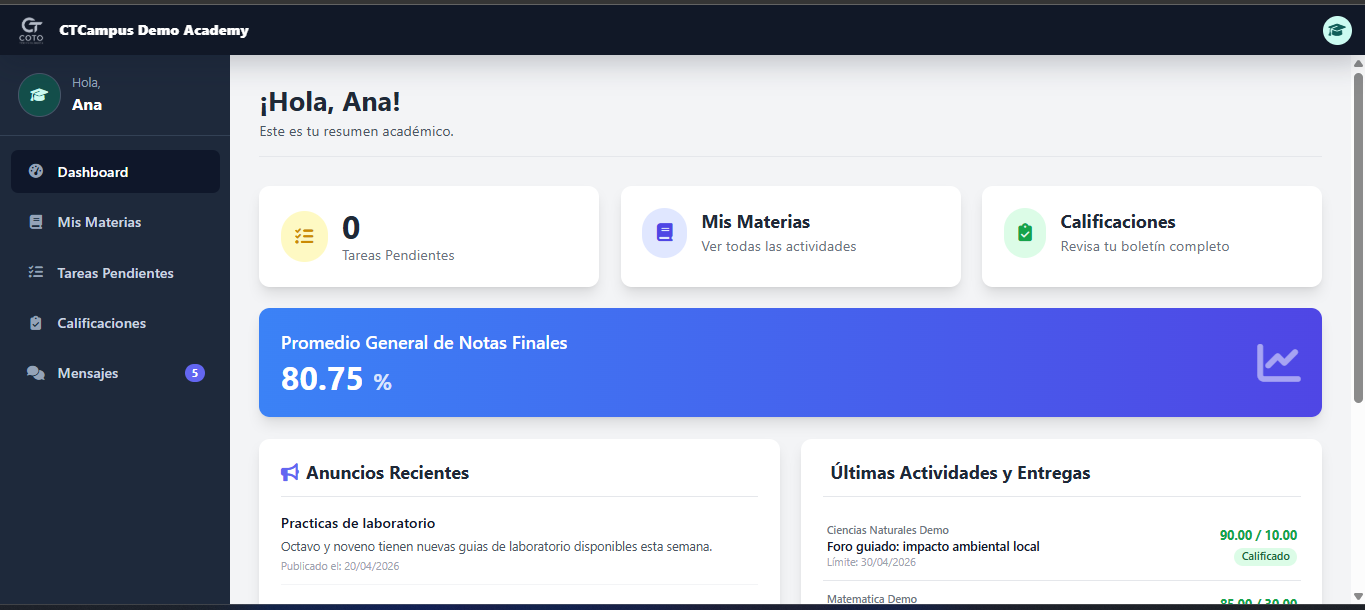Click the page vertical scrollbar thumb
The image size is (1365, 610).
coord(1358,238)
